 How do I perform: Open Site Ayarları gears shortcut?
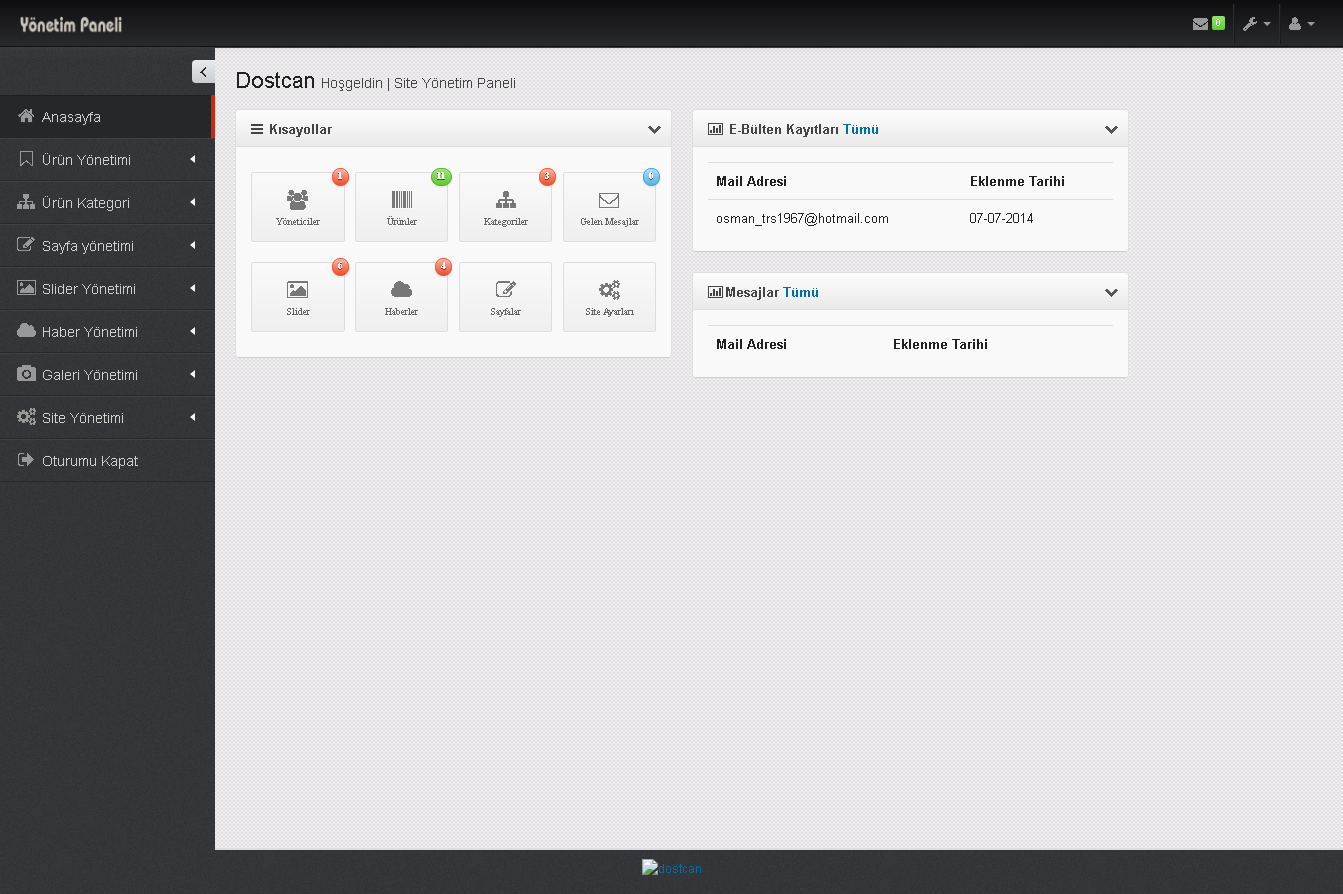click(609, 297)
